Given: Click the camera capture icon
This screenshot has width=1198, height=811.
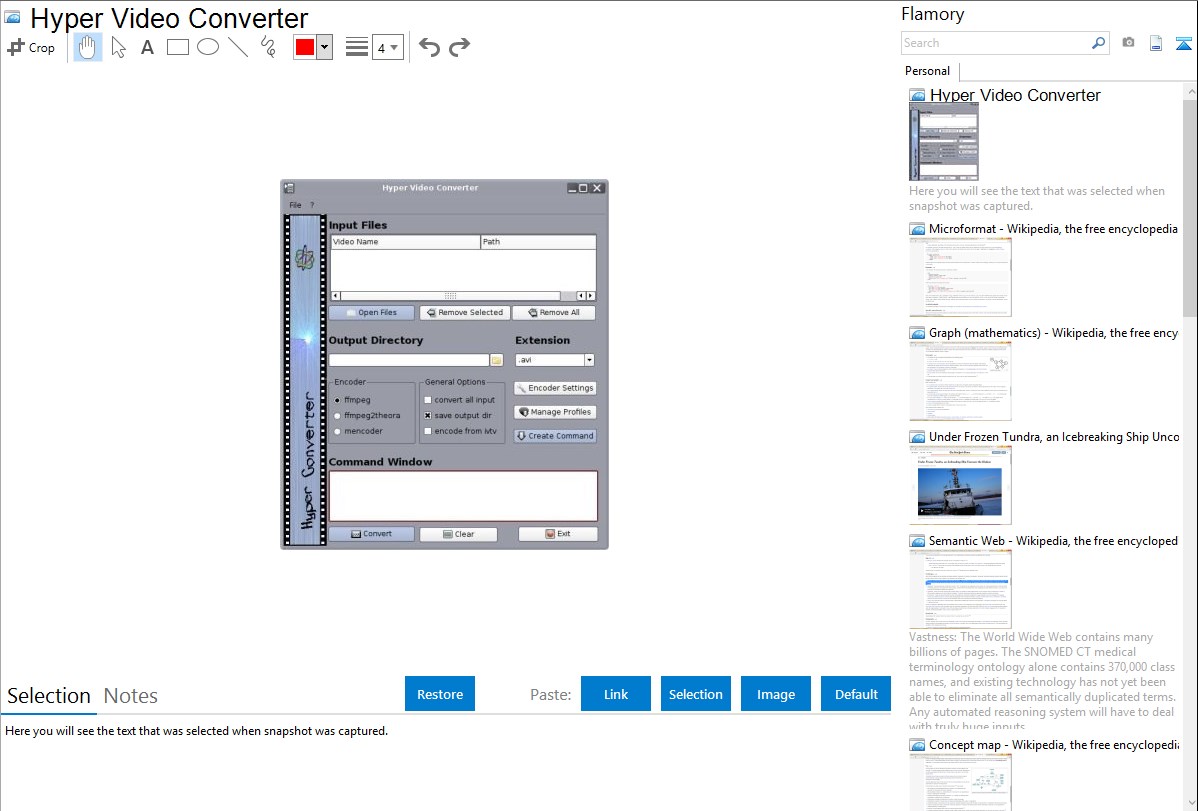Looking at the screenshot, I should [1128, 43].
